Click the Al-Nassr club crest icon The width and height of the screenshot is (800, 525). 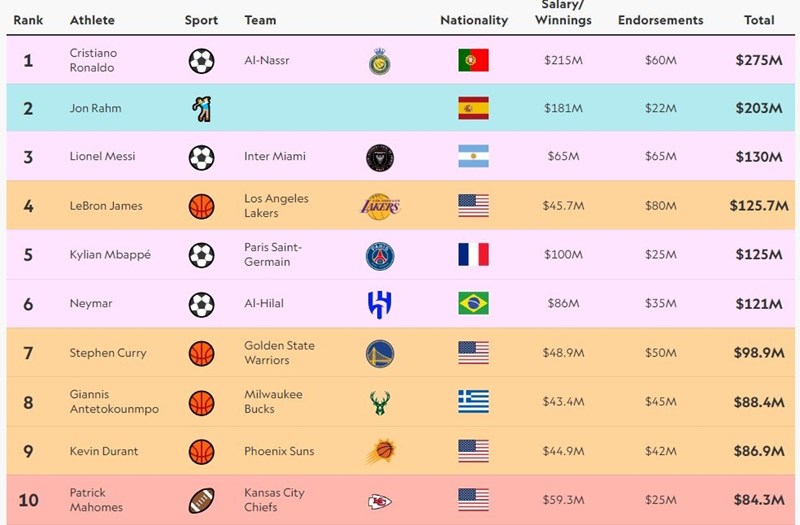[x=380, y=61]
